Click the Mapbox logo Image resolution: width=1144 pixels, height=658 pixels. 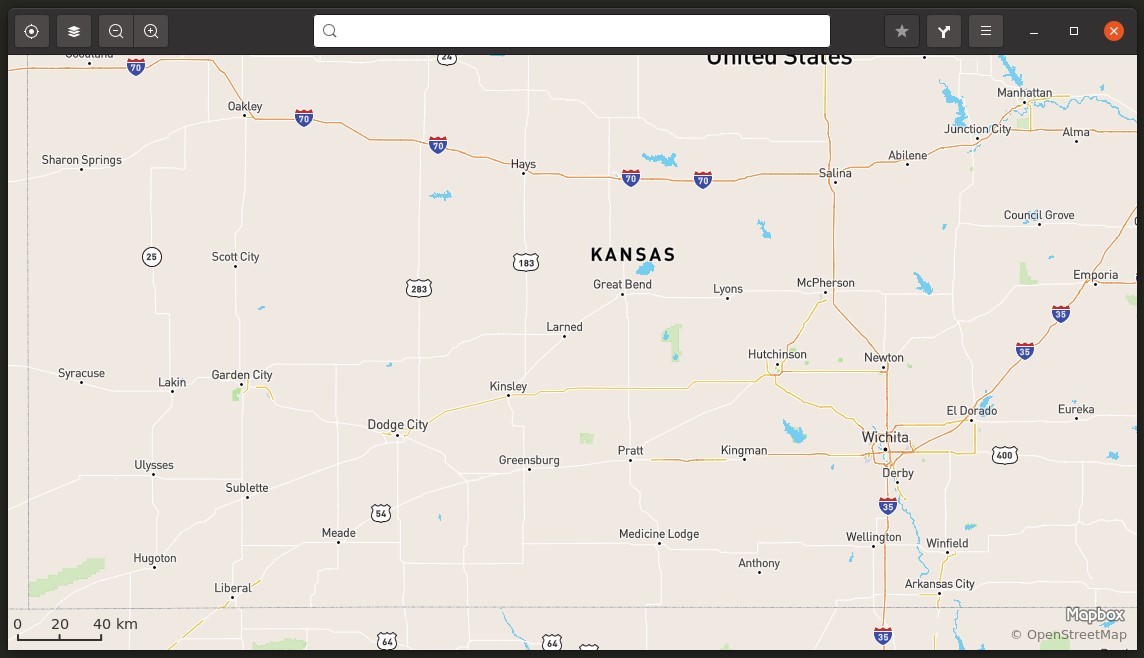(x=1095, y=614)
